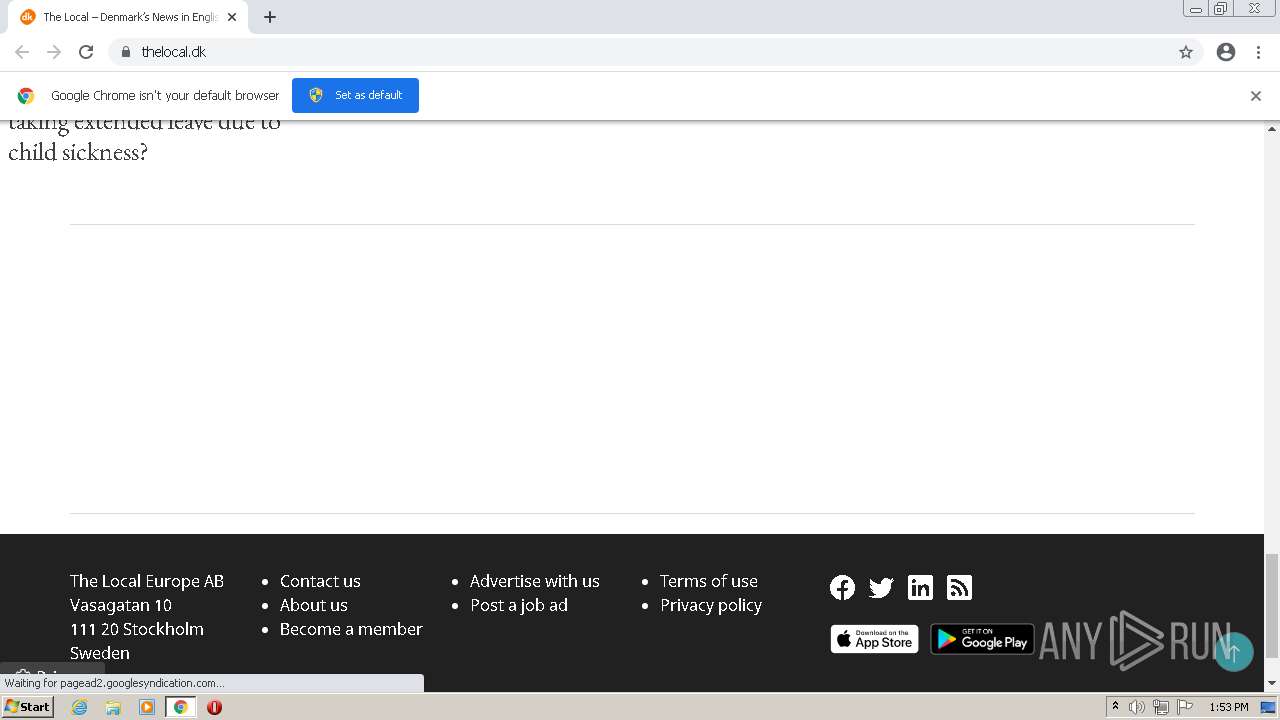The height and width of the screenshot is (720, 1280).
Task: Open Windows Explorer folder in taskbar
Action: tap(113, 707)
